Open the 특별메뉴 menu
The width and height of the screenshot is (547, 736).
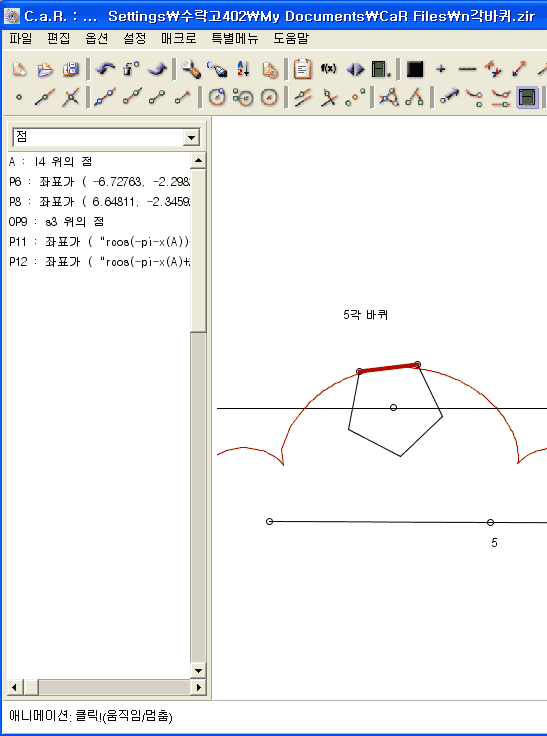point(235,38)
